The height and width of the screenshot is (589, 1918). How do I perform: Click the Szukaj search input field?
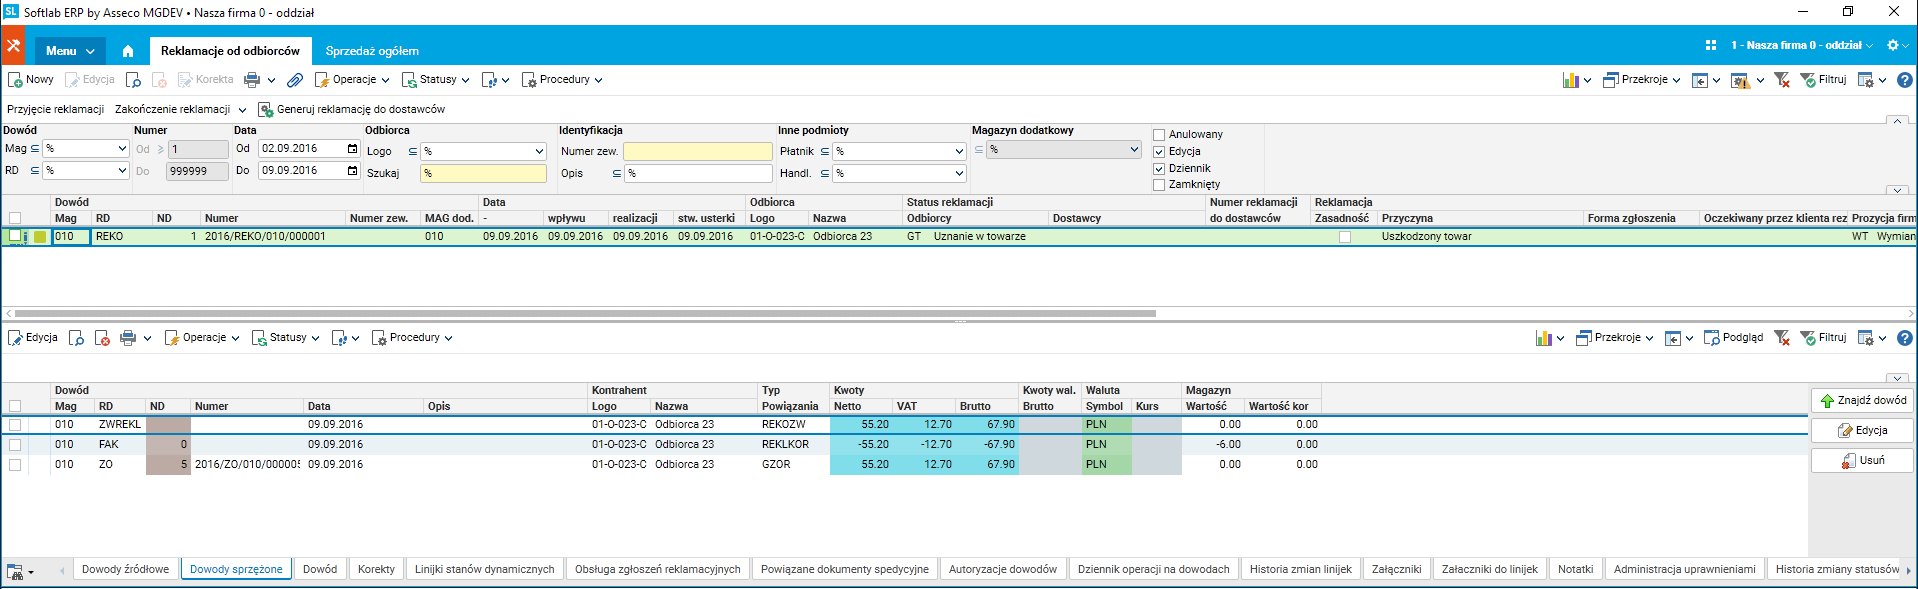(x=483, y=173)
